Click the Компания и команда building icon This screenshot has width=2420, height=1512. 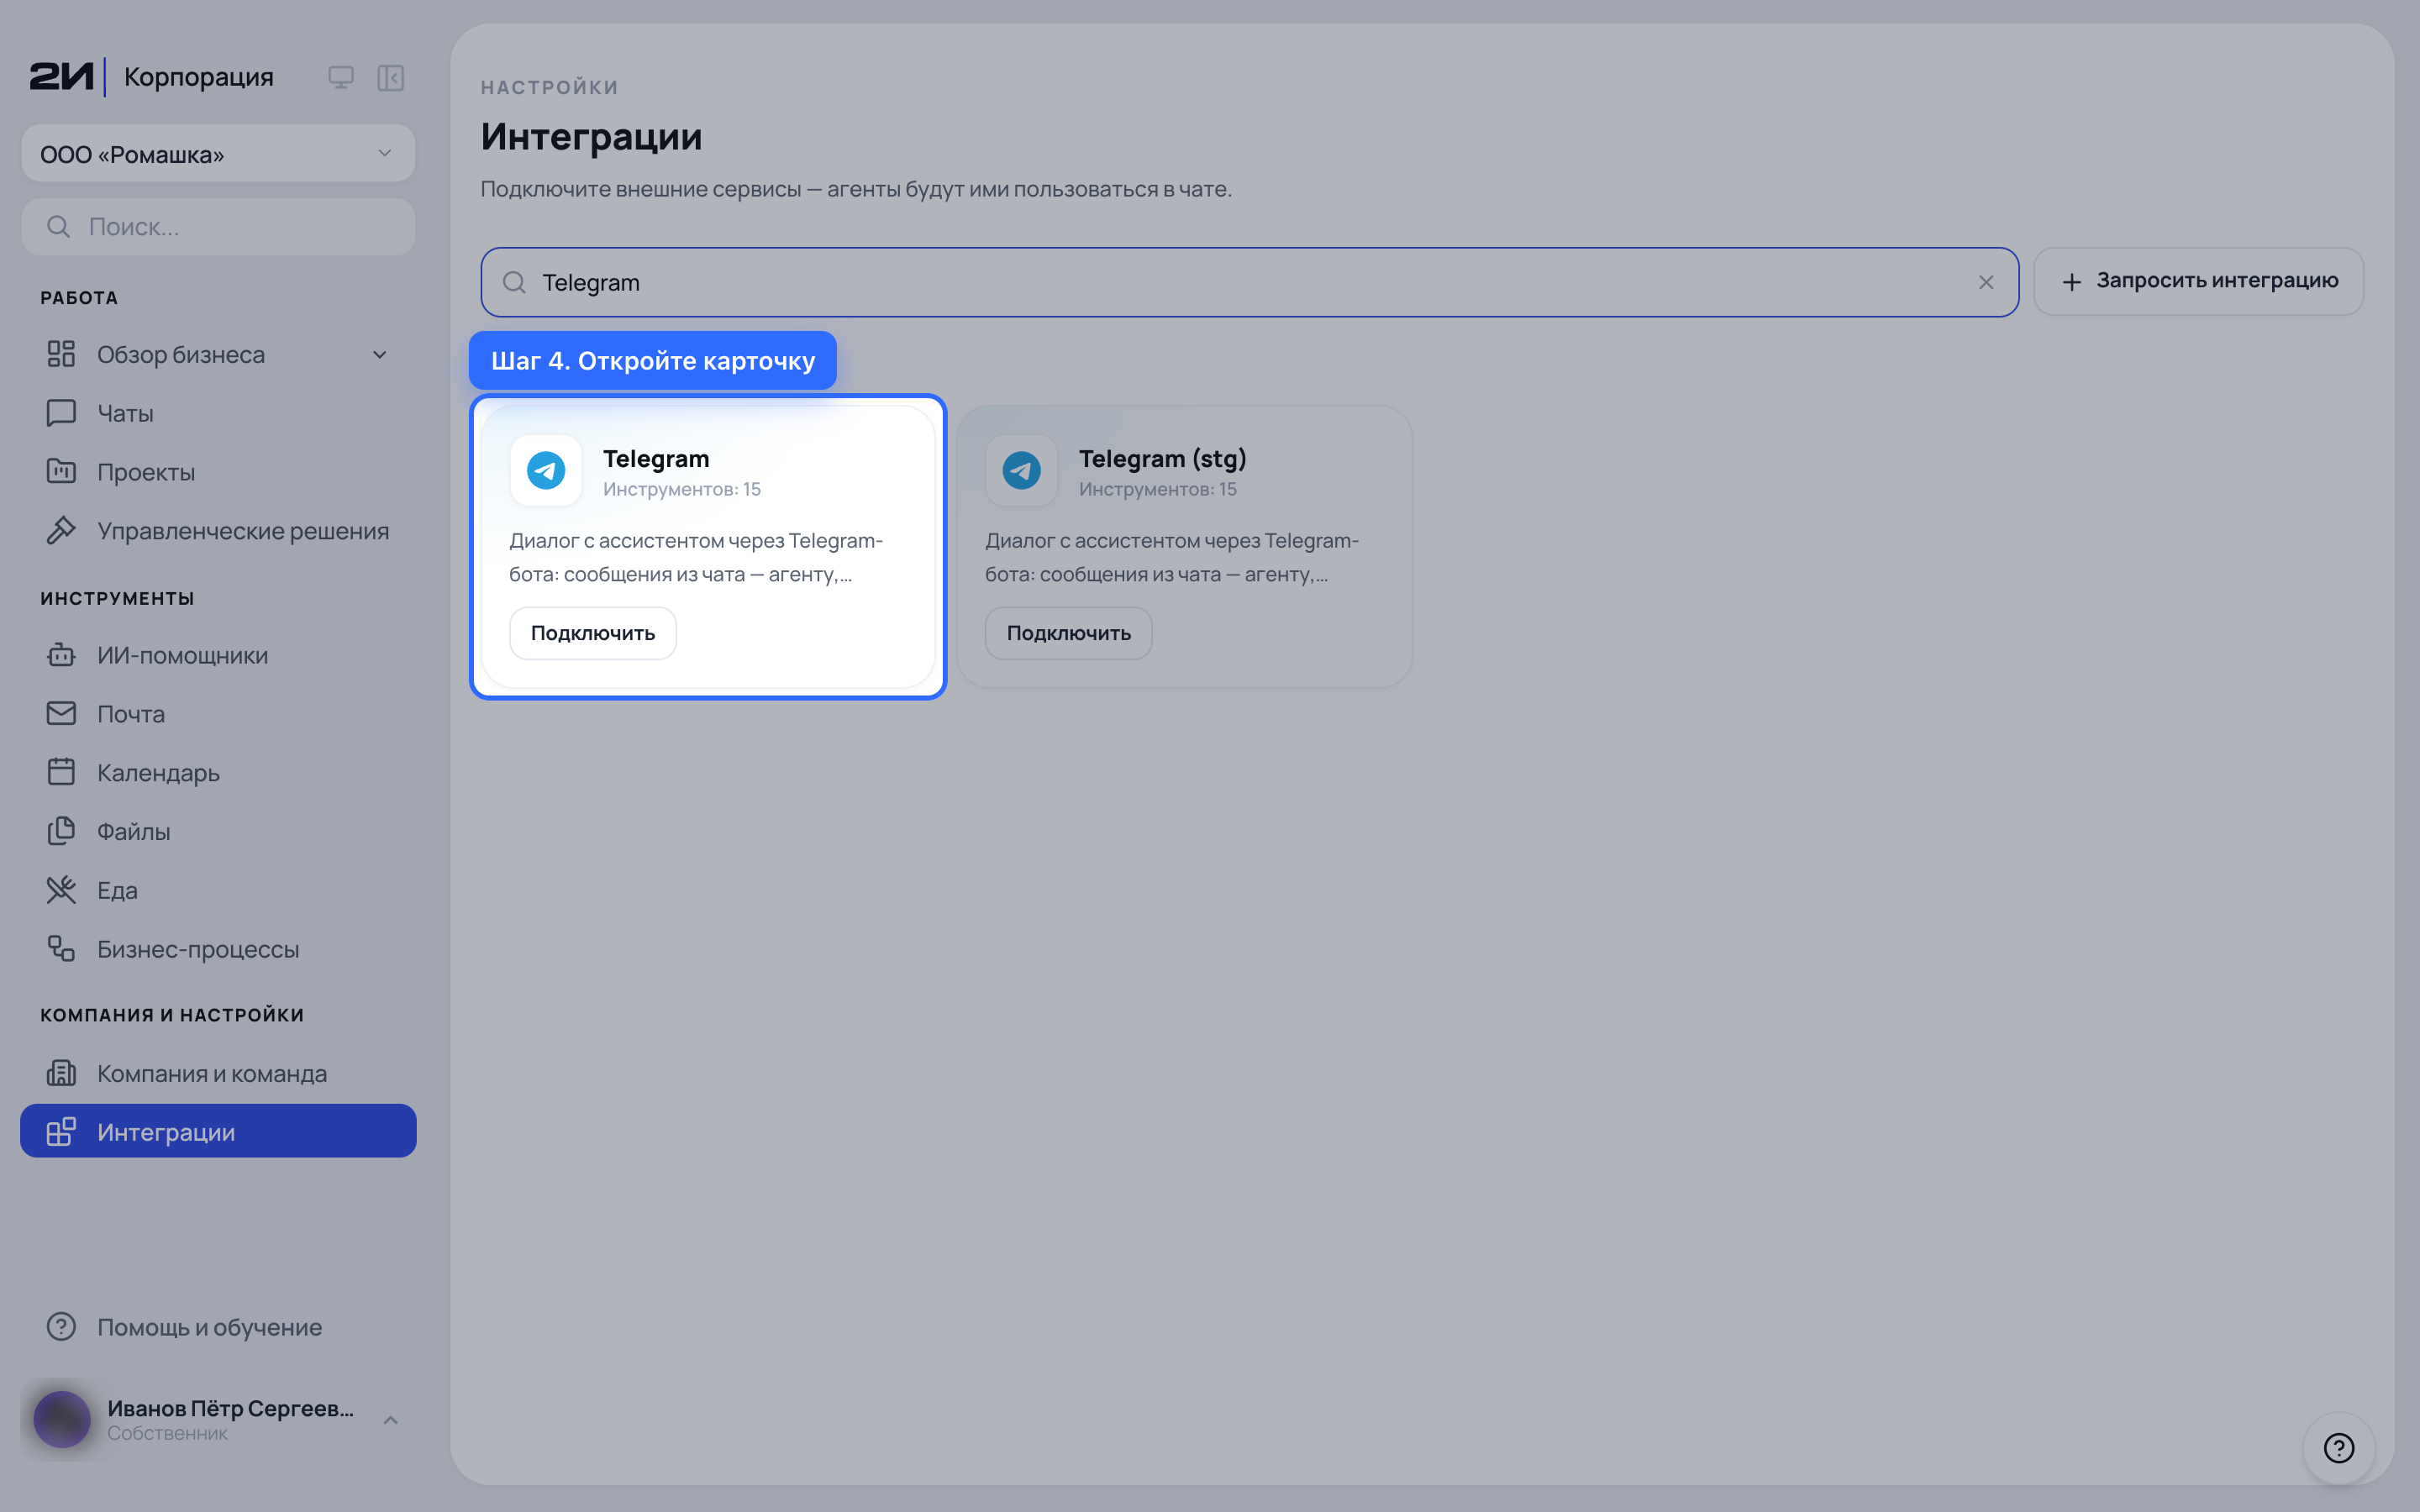click(61, 1073)
